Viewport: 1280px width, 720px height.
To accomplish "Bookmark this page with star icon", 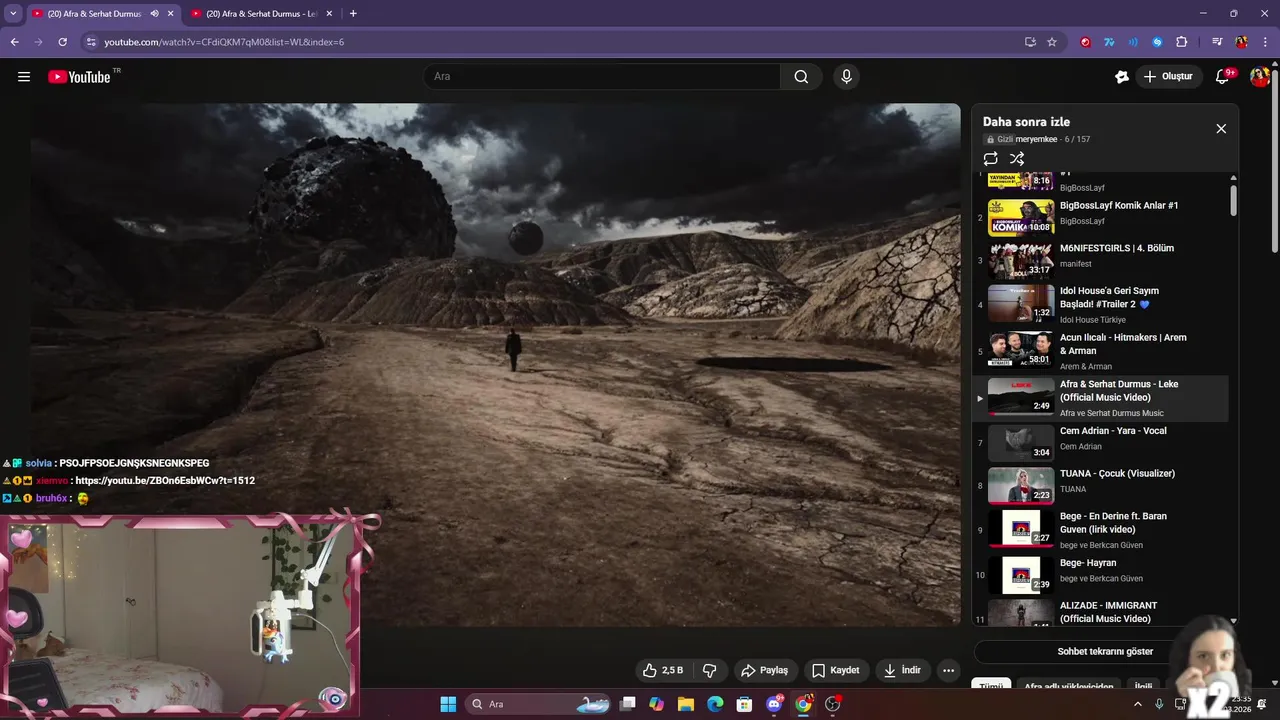I will pyautogui.click(x=1052, y=42).
